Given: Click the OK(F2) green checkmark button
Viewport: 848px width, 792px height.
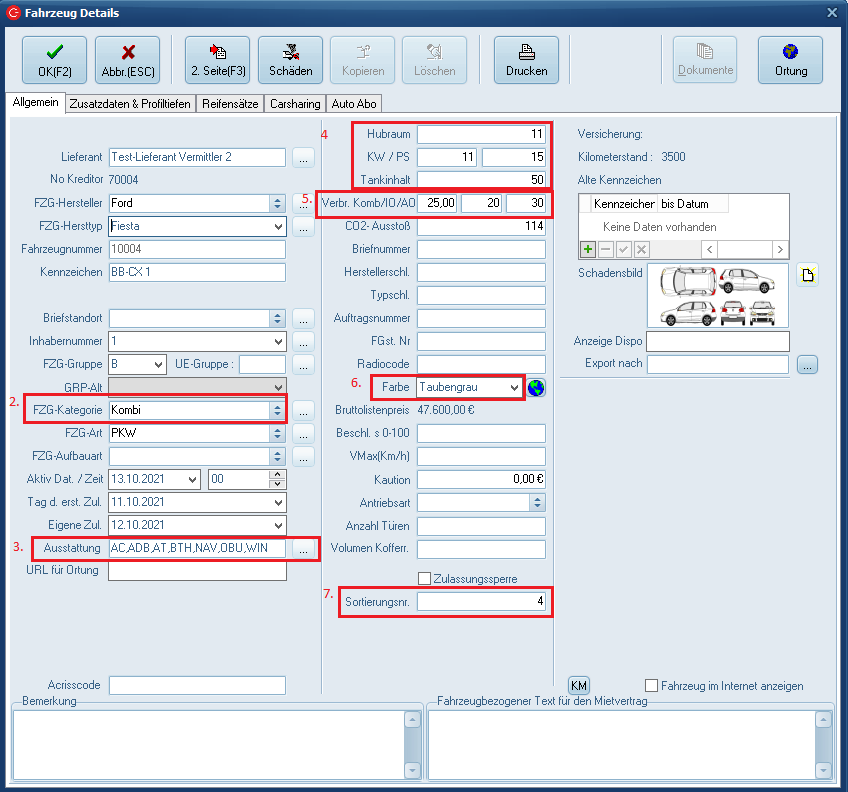Looking at the screenshot, I should pyautogui.click(x=54, y=60).
